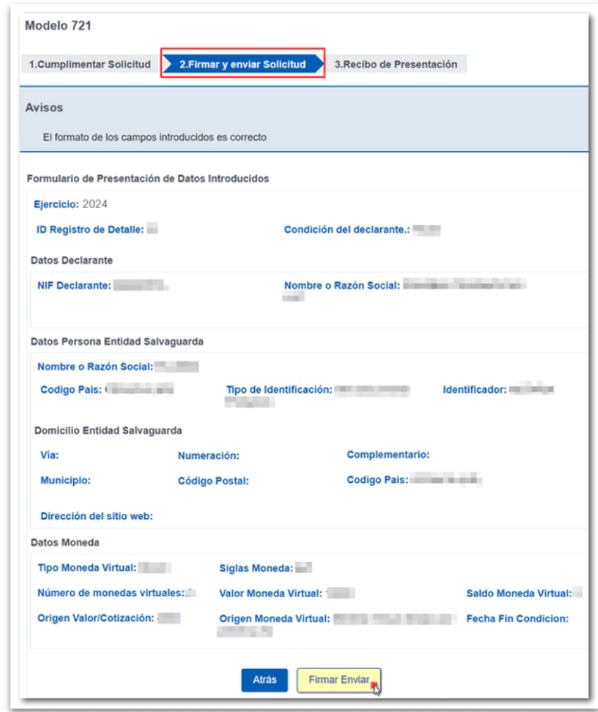This screenshot has height=712, width=598.
Task: Click the Dirección del sitio web label
Action: click(x=97, y=516)
